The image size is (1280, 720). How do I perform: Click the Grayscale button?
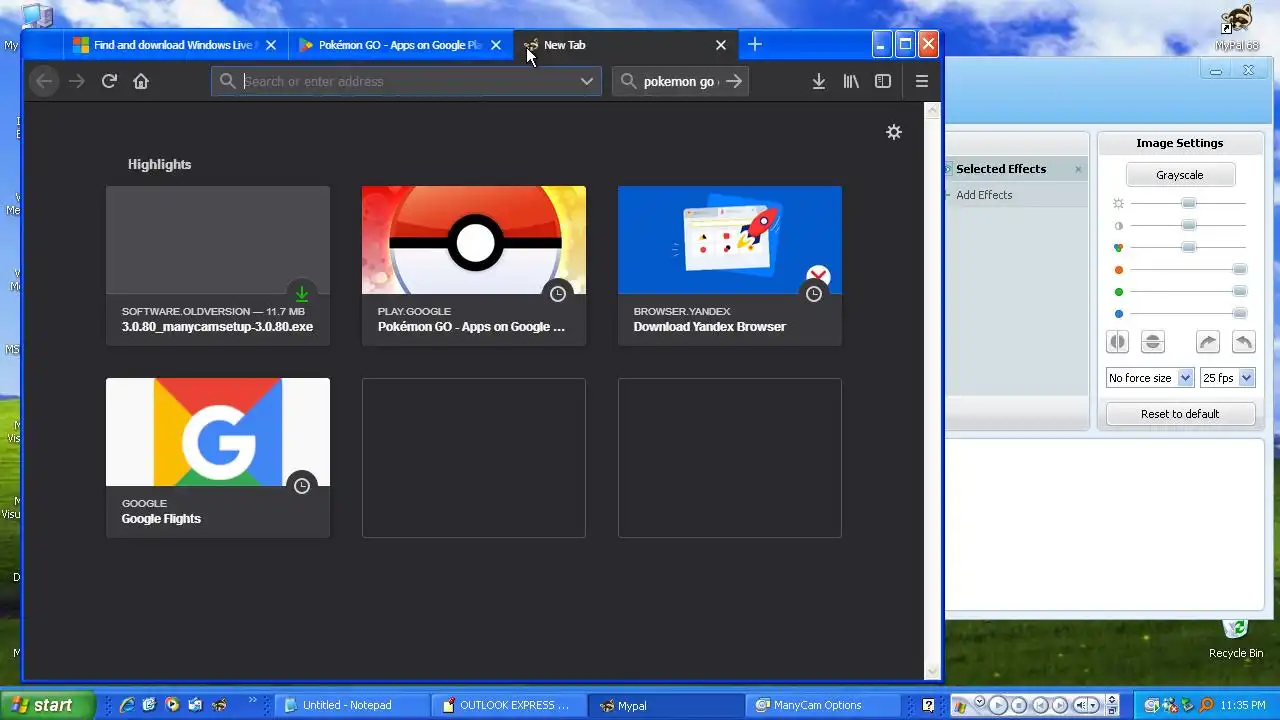click(x=1180, y=175)
